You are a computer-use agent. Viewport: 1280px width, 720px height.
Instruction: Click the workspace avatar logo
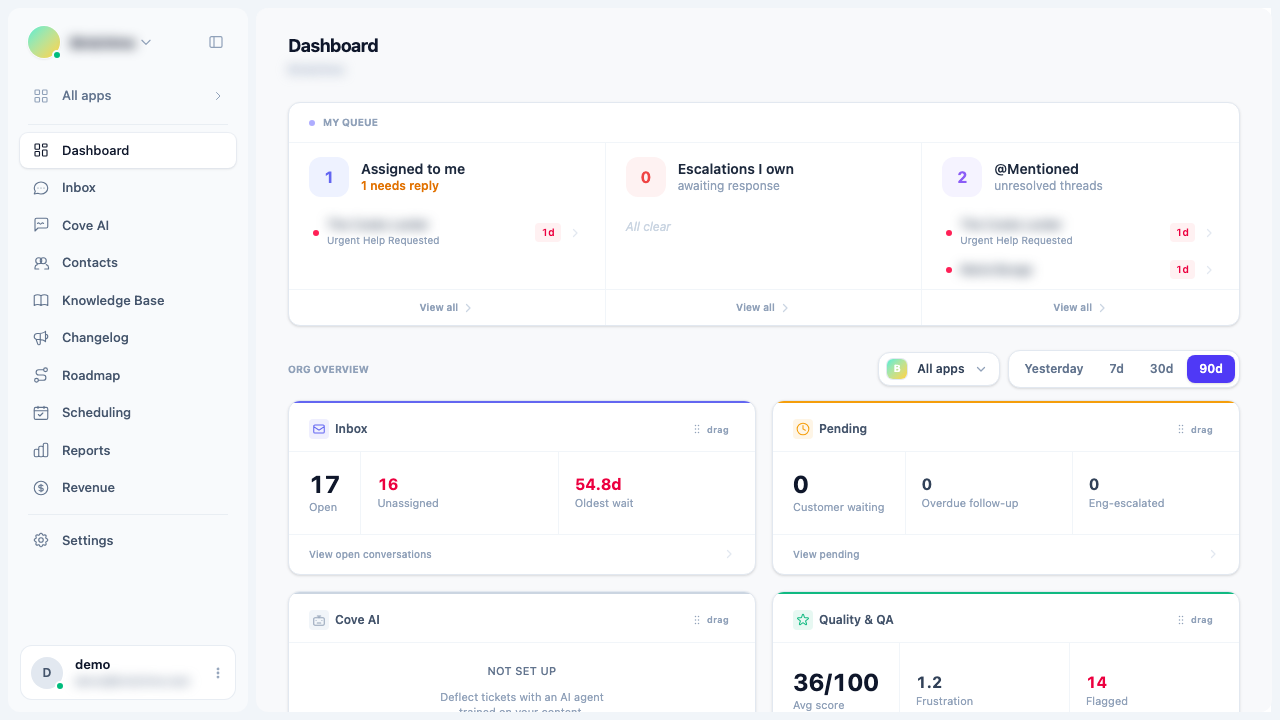pos(44,42)
